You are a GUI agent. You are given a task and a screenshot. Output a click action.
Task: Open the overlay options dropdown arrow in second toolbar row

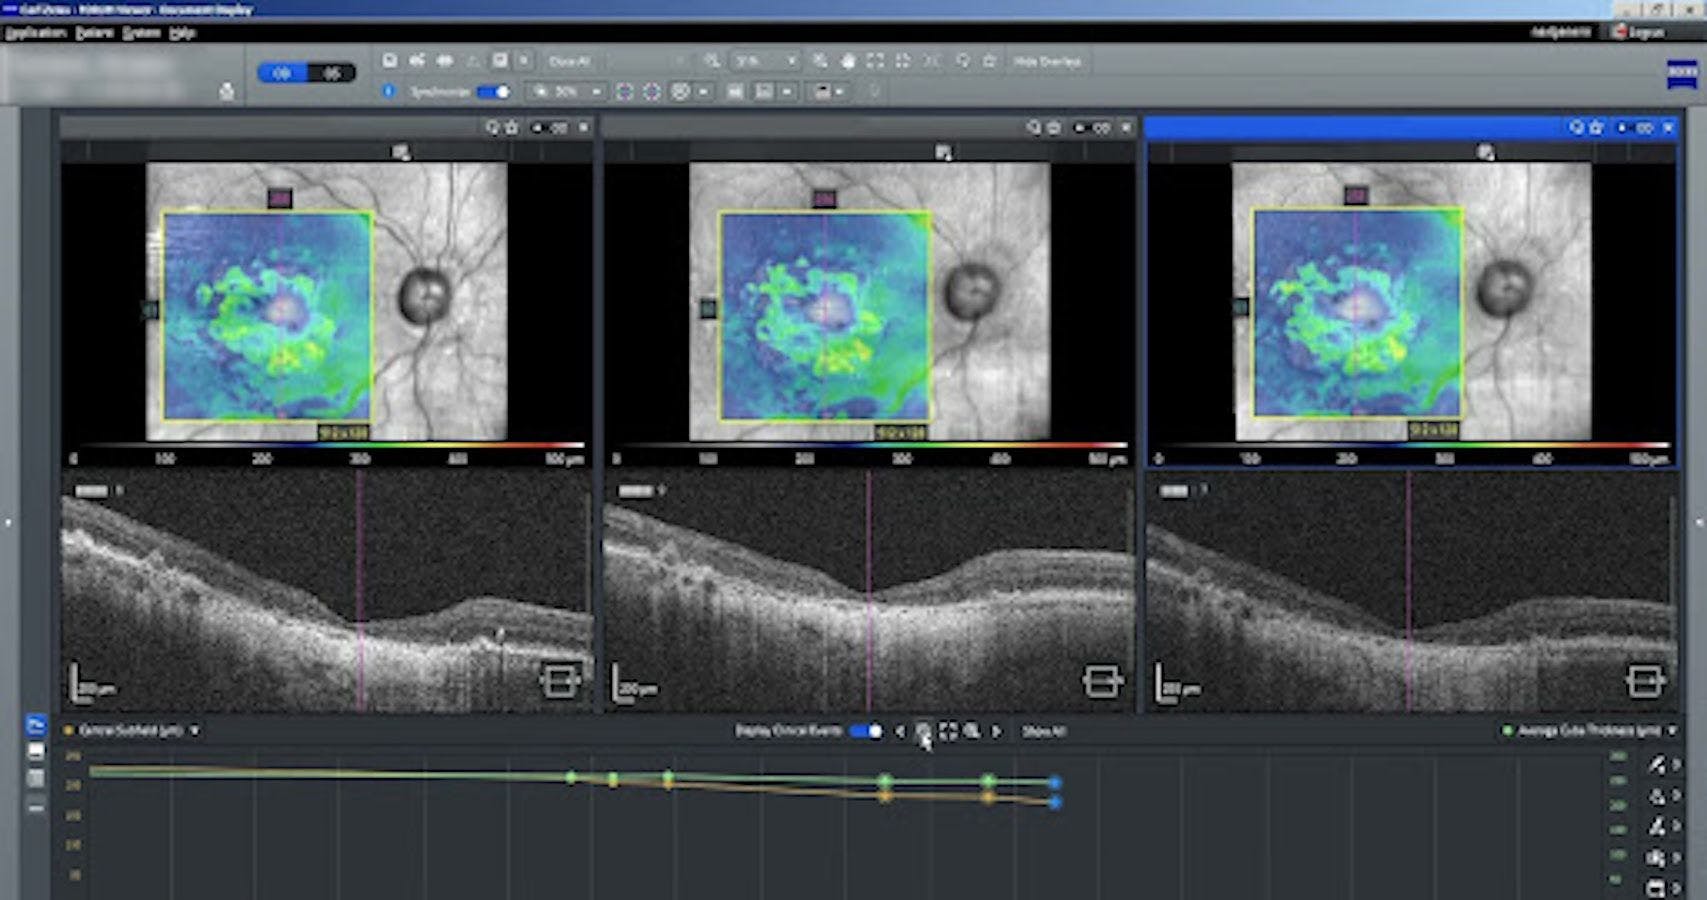click(703, 91)
